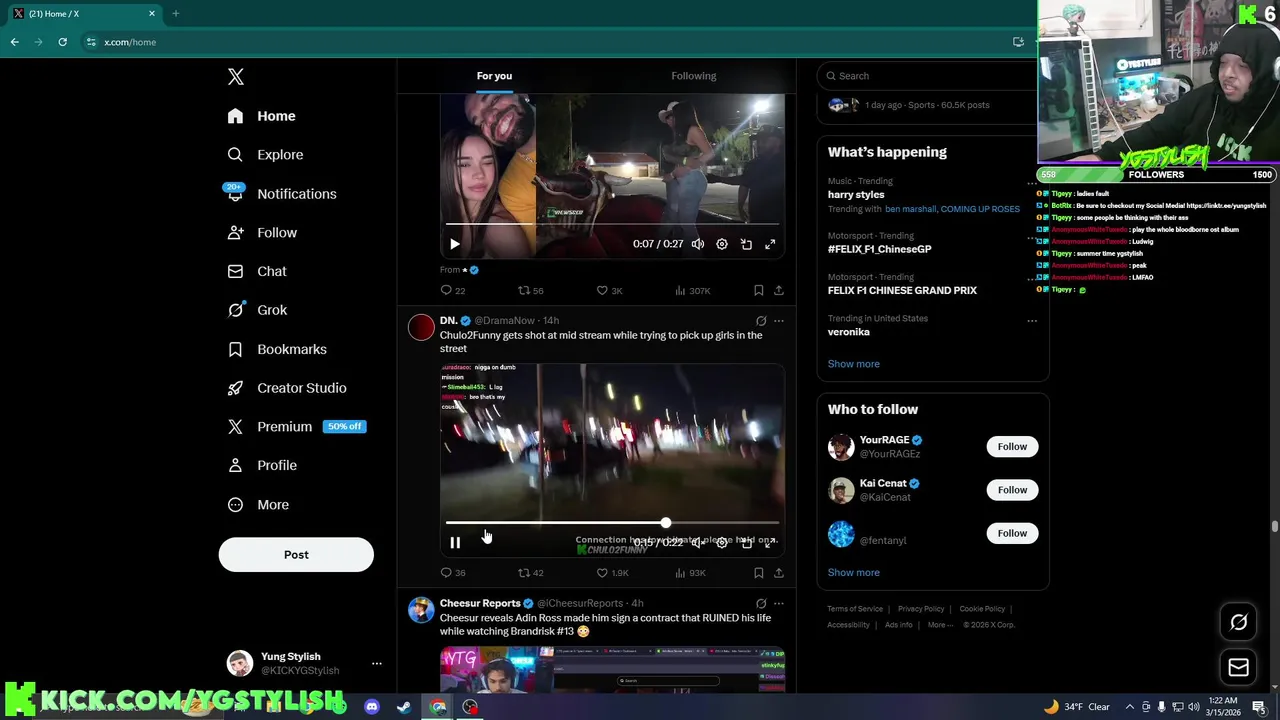Switch to the Following tab
This screenshot has width=1280, height=720.
(694, 76)
